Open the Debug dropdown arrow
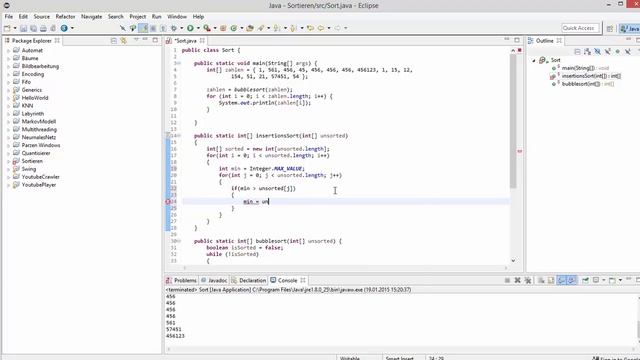The width and height of the screenshot is (640, 360). [x=181, y=28]
